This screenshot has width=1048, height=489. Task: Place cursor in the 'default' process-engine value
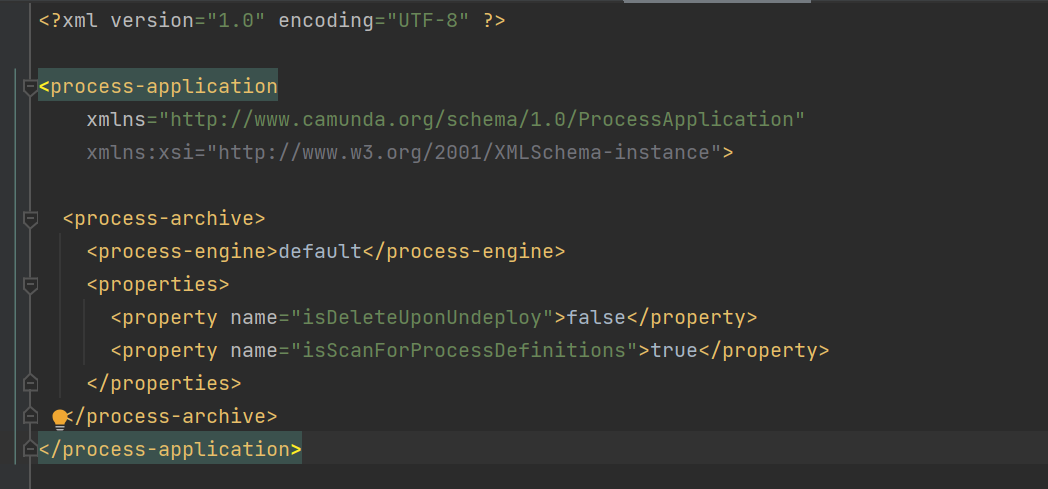(320, 252)
